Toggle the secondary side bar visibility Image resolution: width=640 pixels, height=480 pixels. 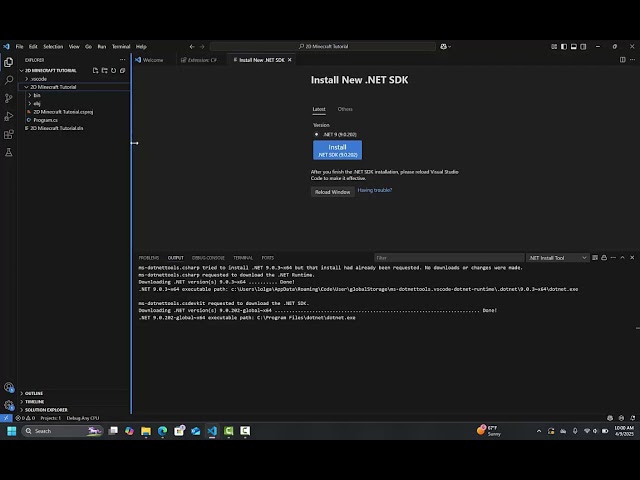(583, 47)
